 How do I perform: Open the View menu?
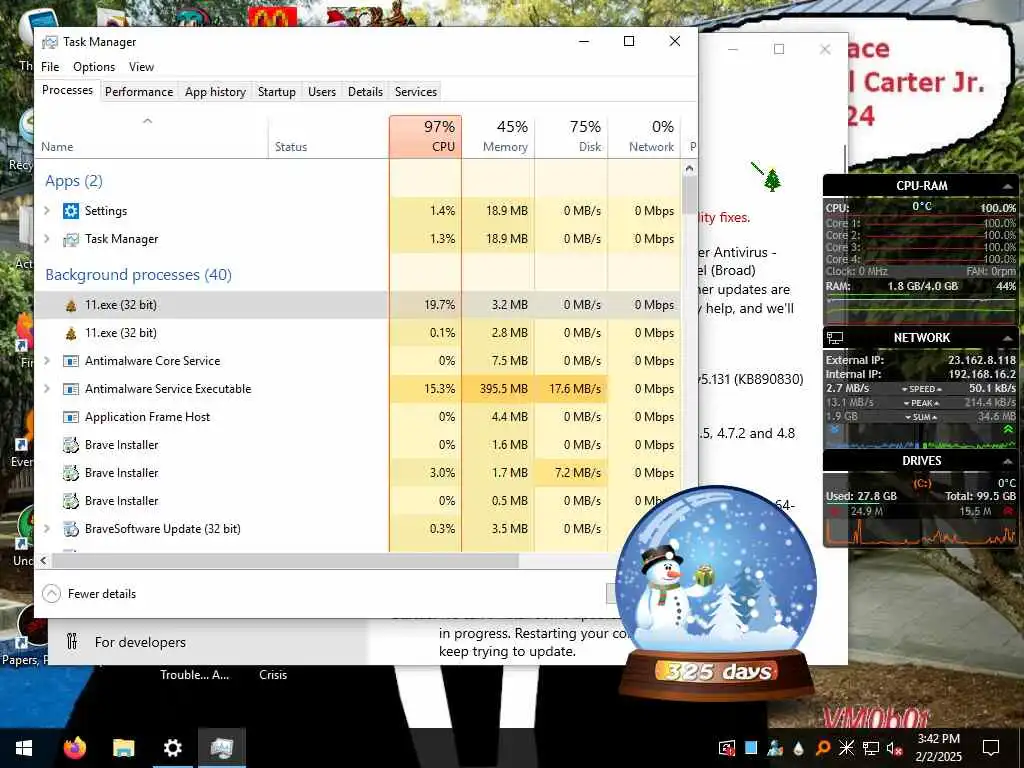click(141, 67)
